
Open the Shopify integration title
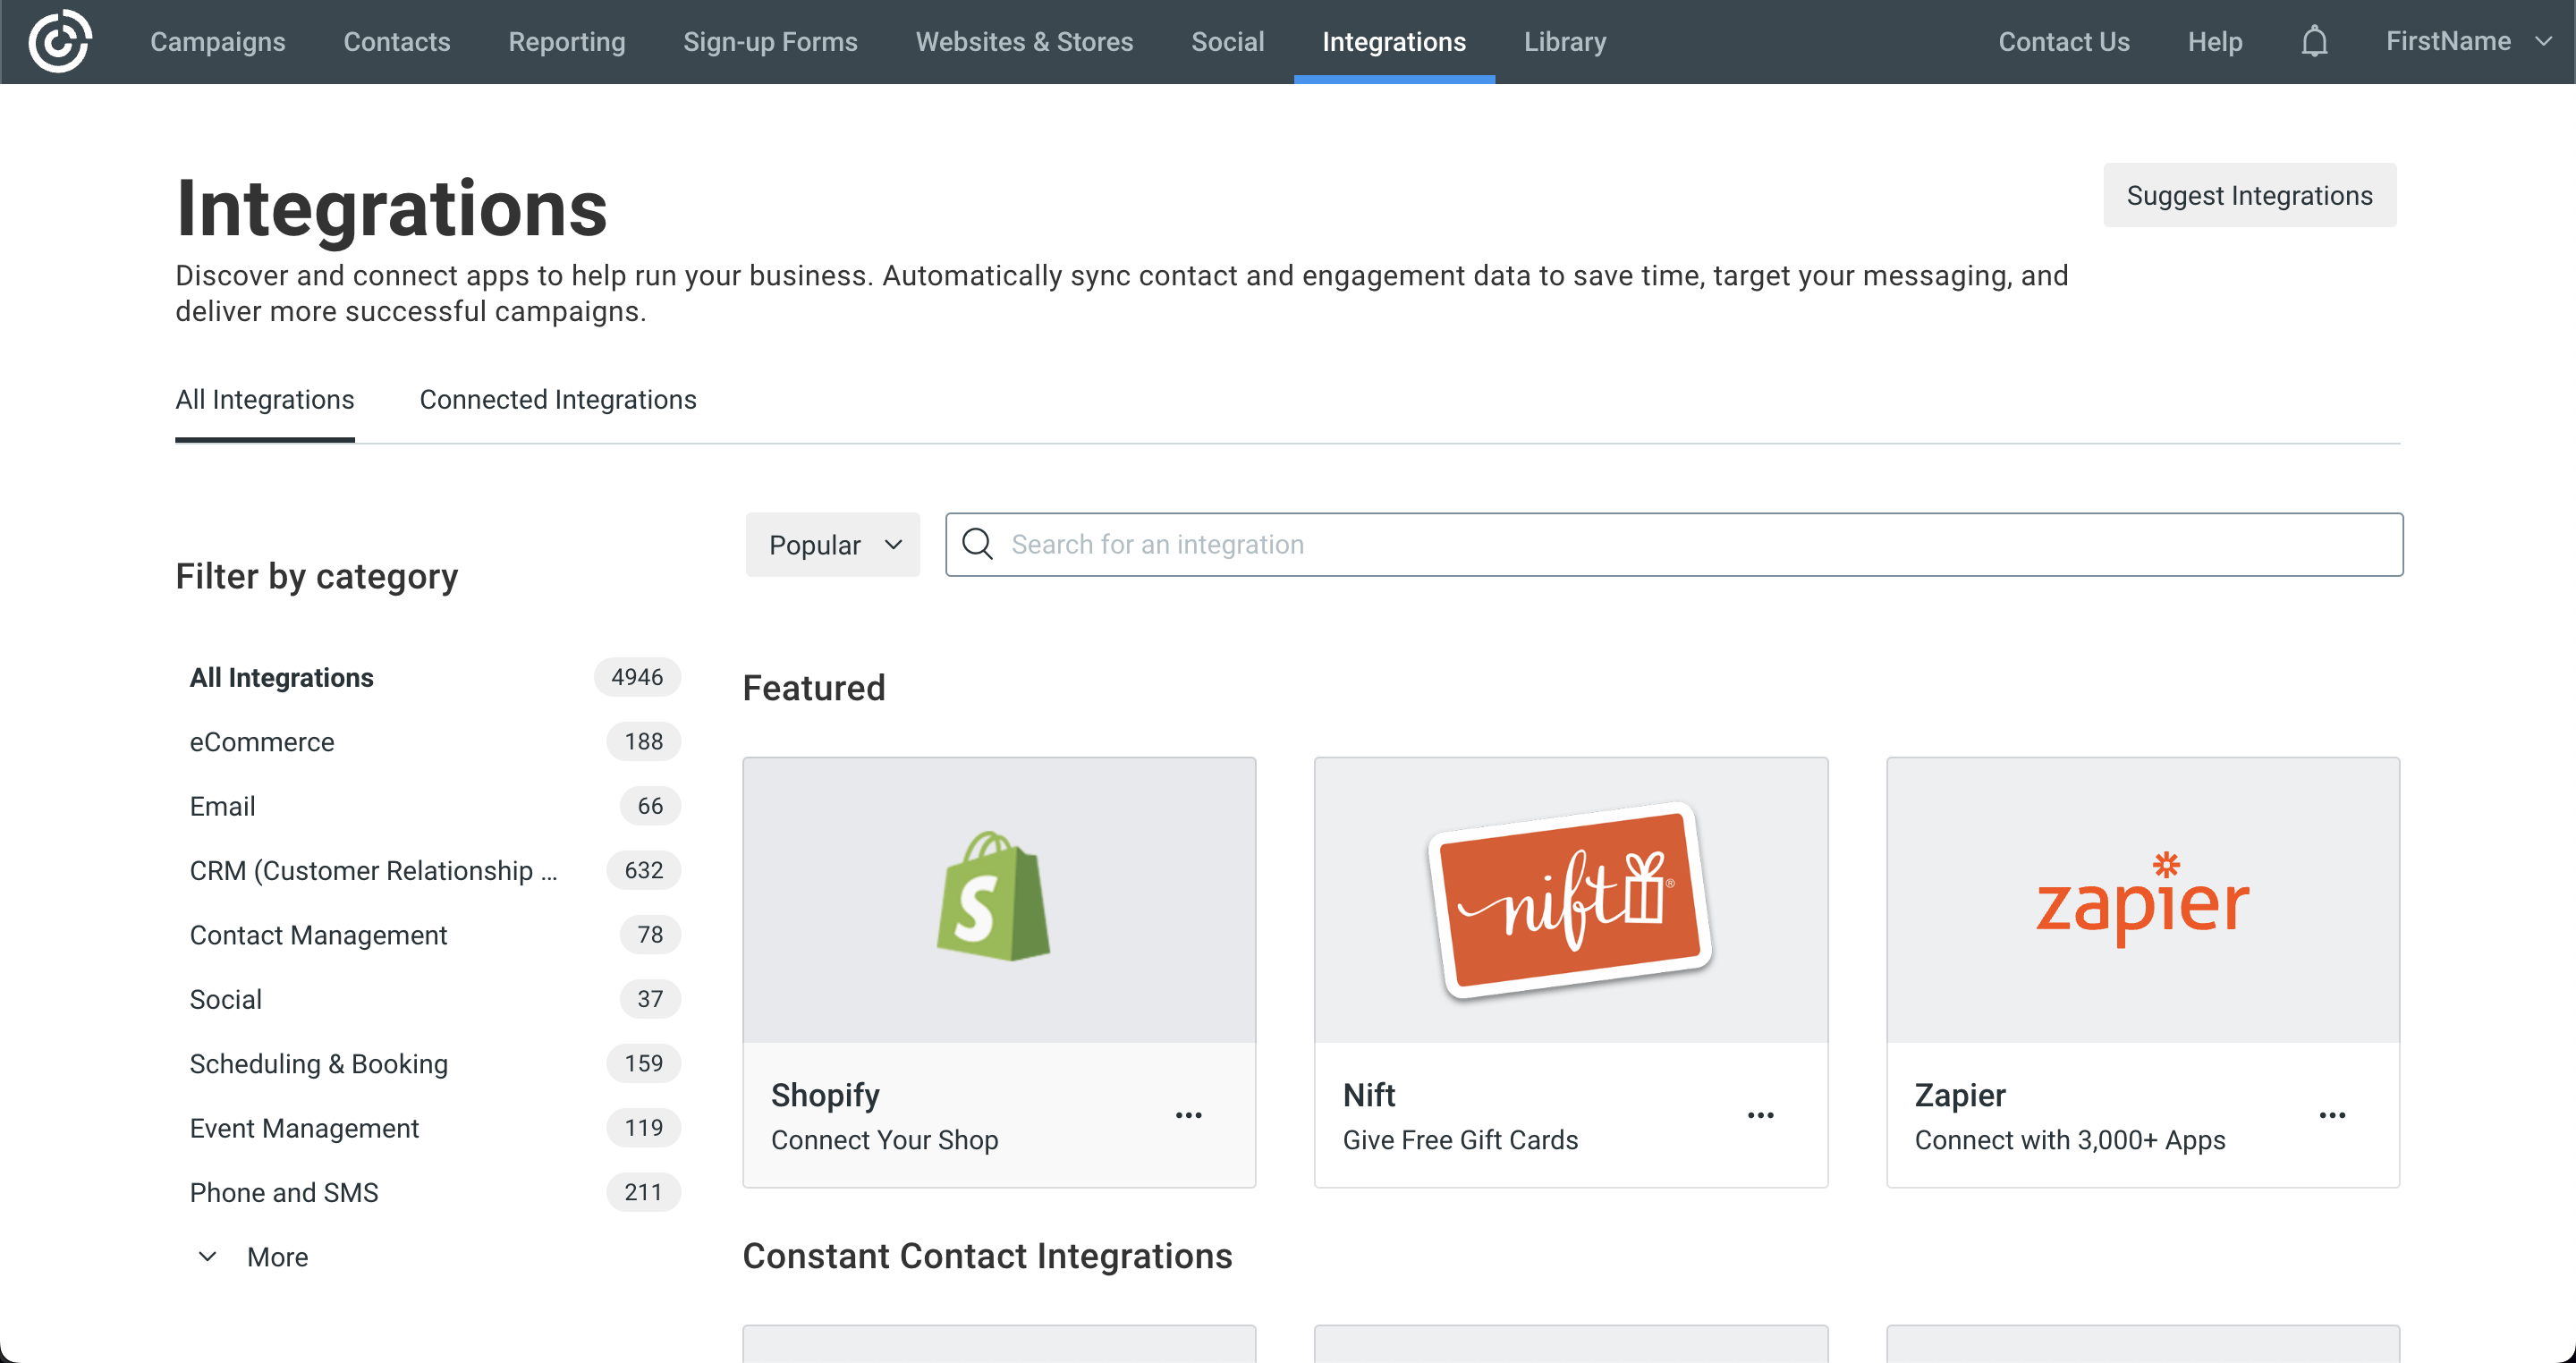825,1095
